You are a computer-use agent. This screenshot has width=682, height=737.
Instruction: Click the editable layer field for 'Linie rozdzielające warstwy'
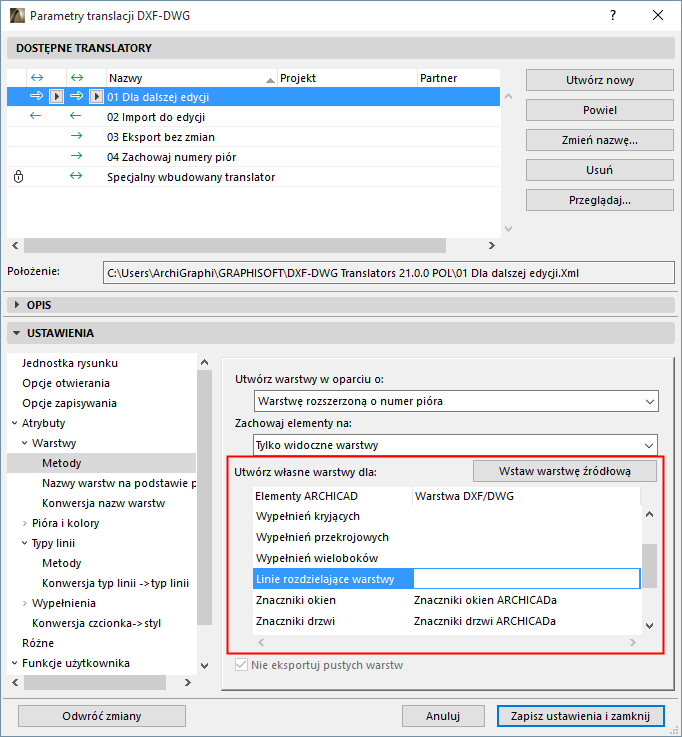[526, 579]
